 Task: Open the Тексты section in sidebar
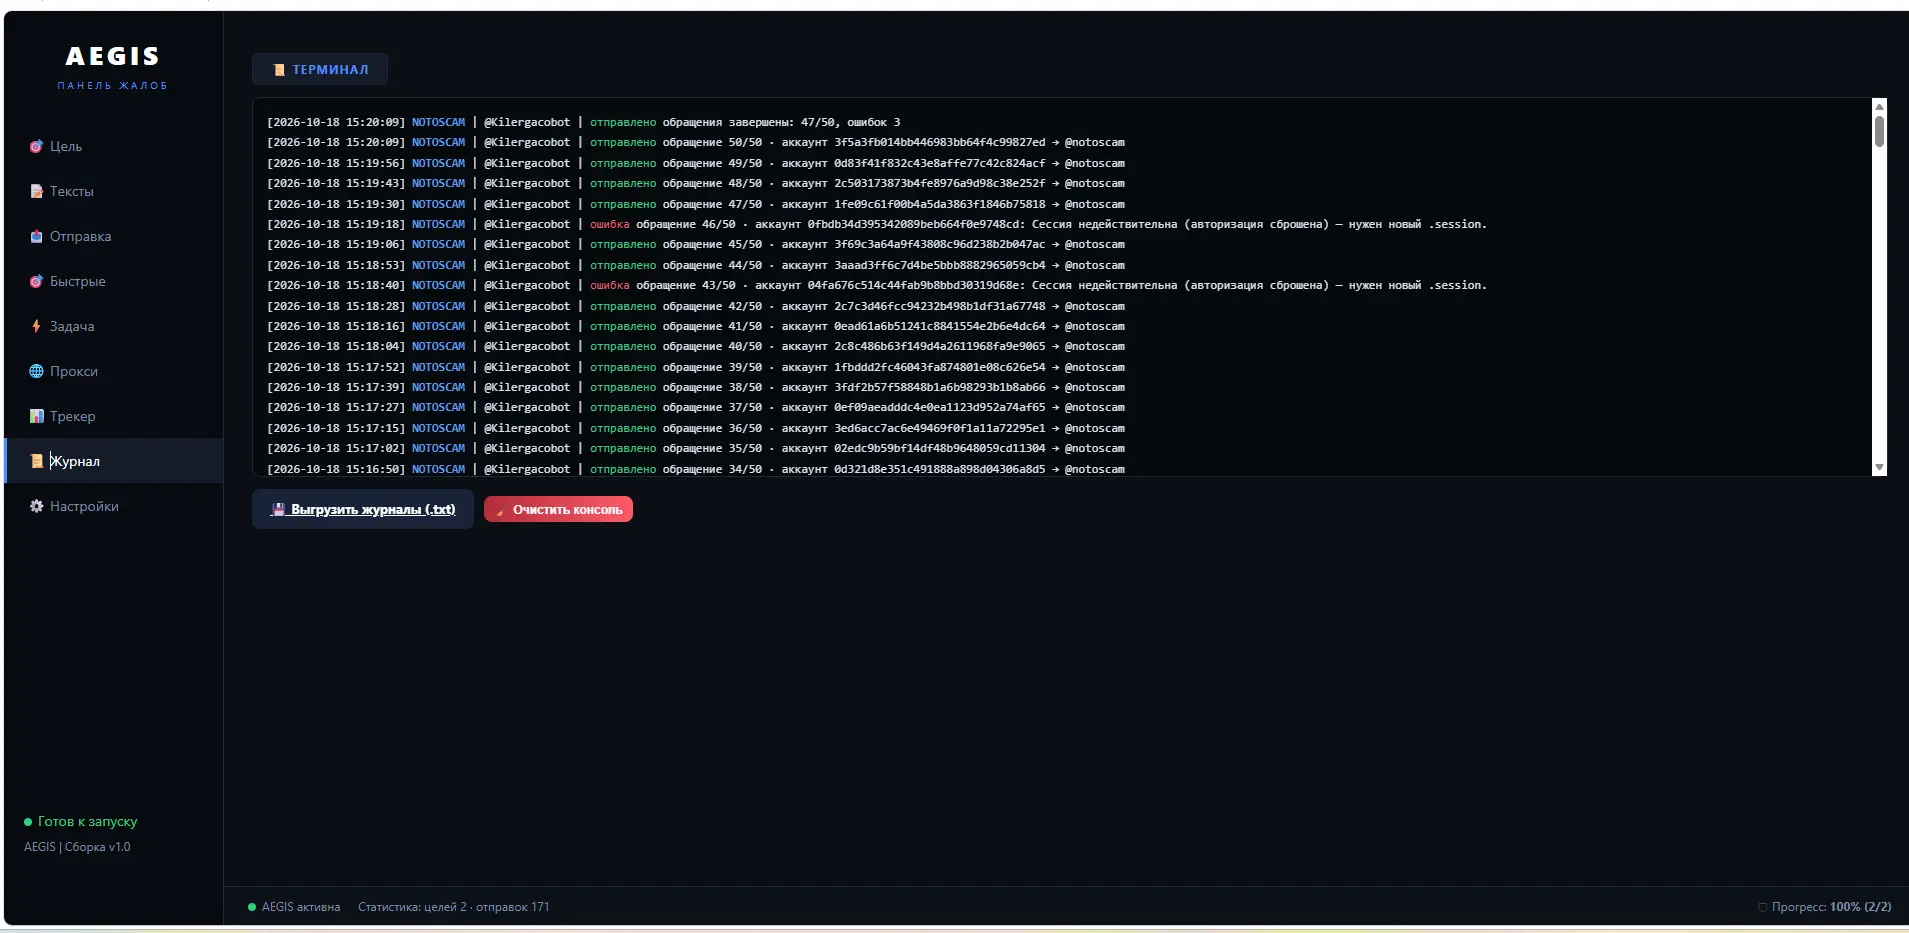pyautogui.click(x=113, y=191)
